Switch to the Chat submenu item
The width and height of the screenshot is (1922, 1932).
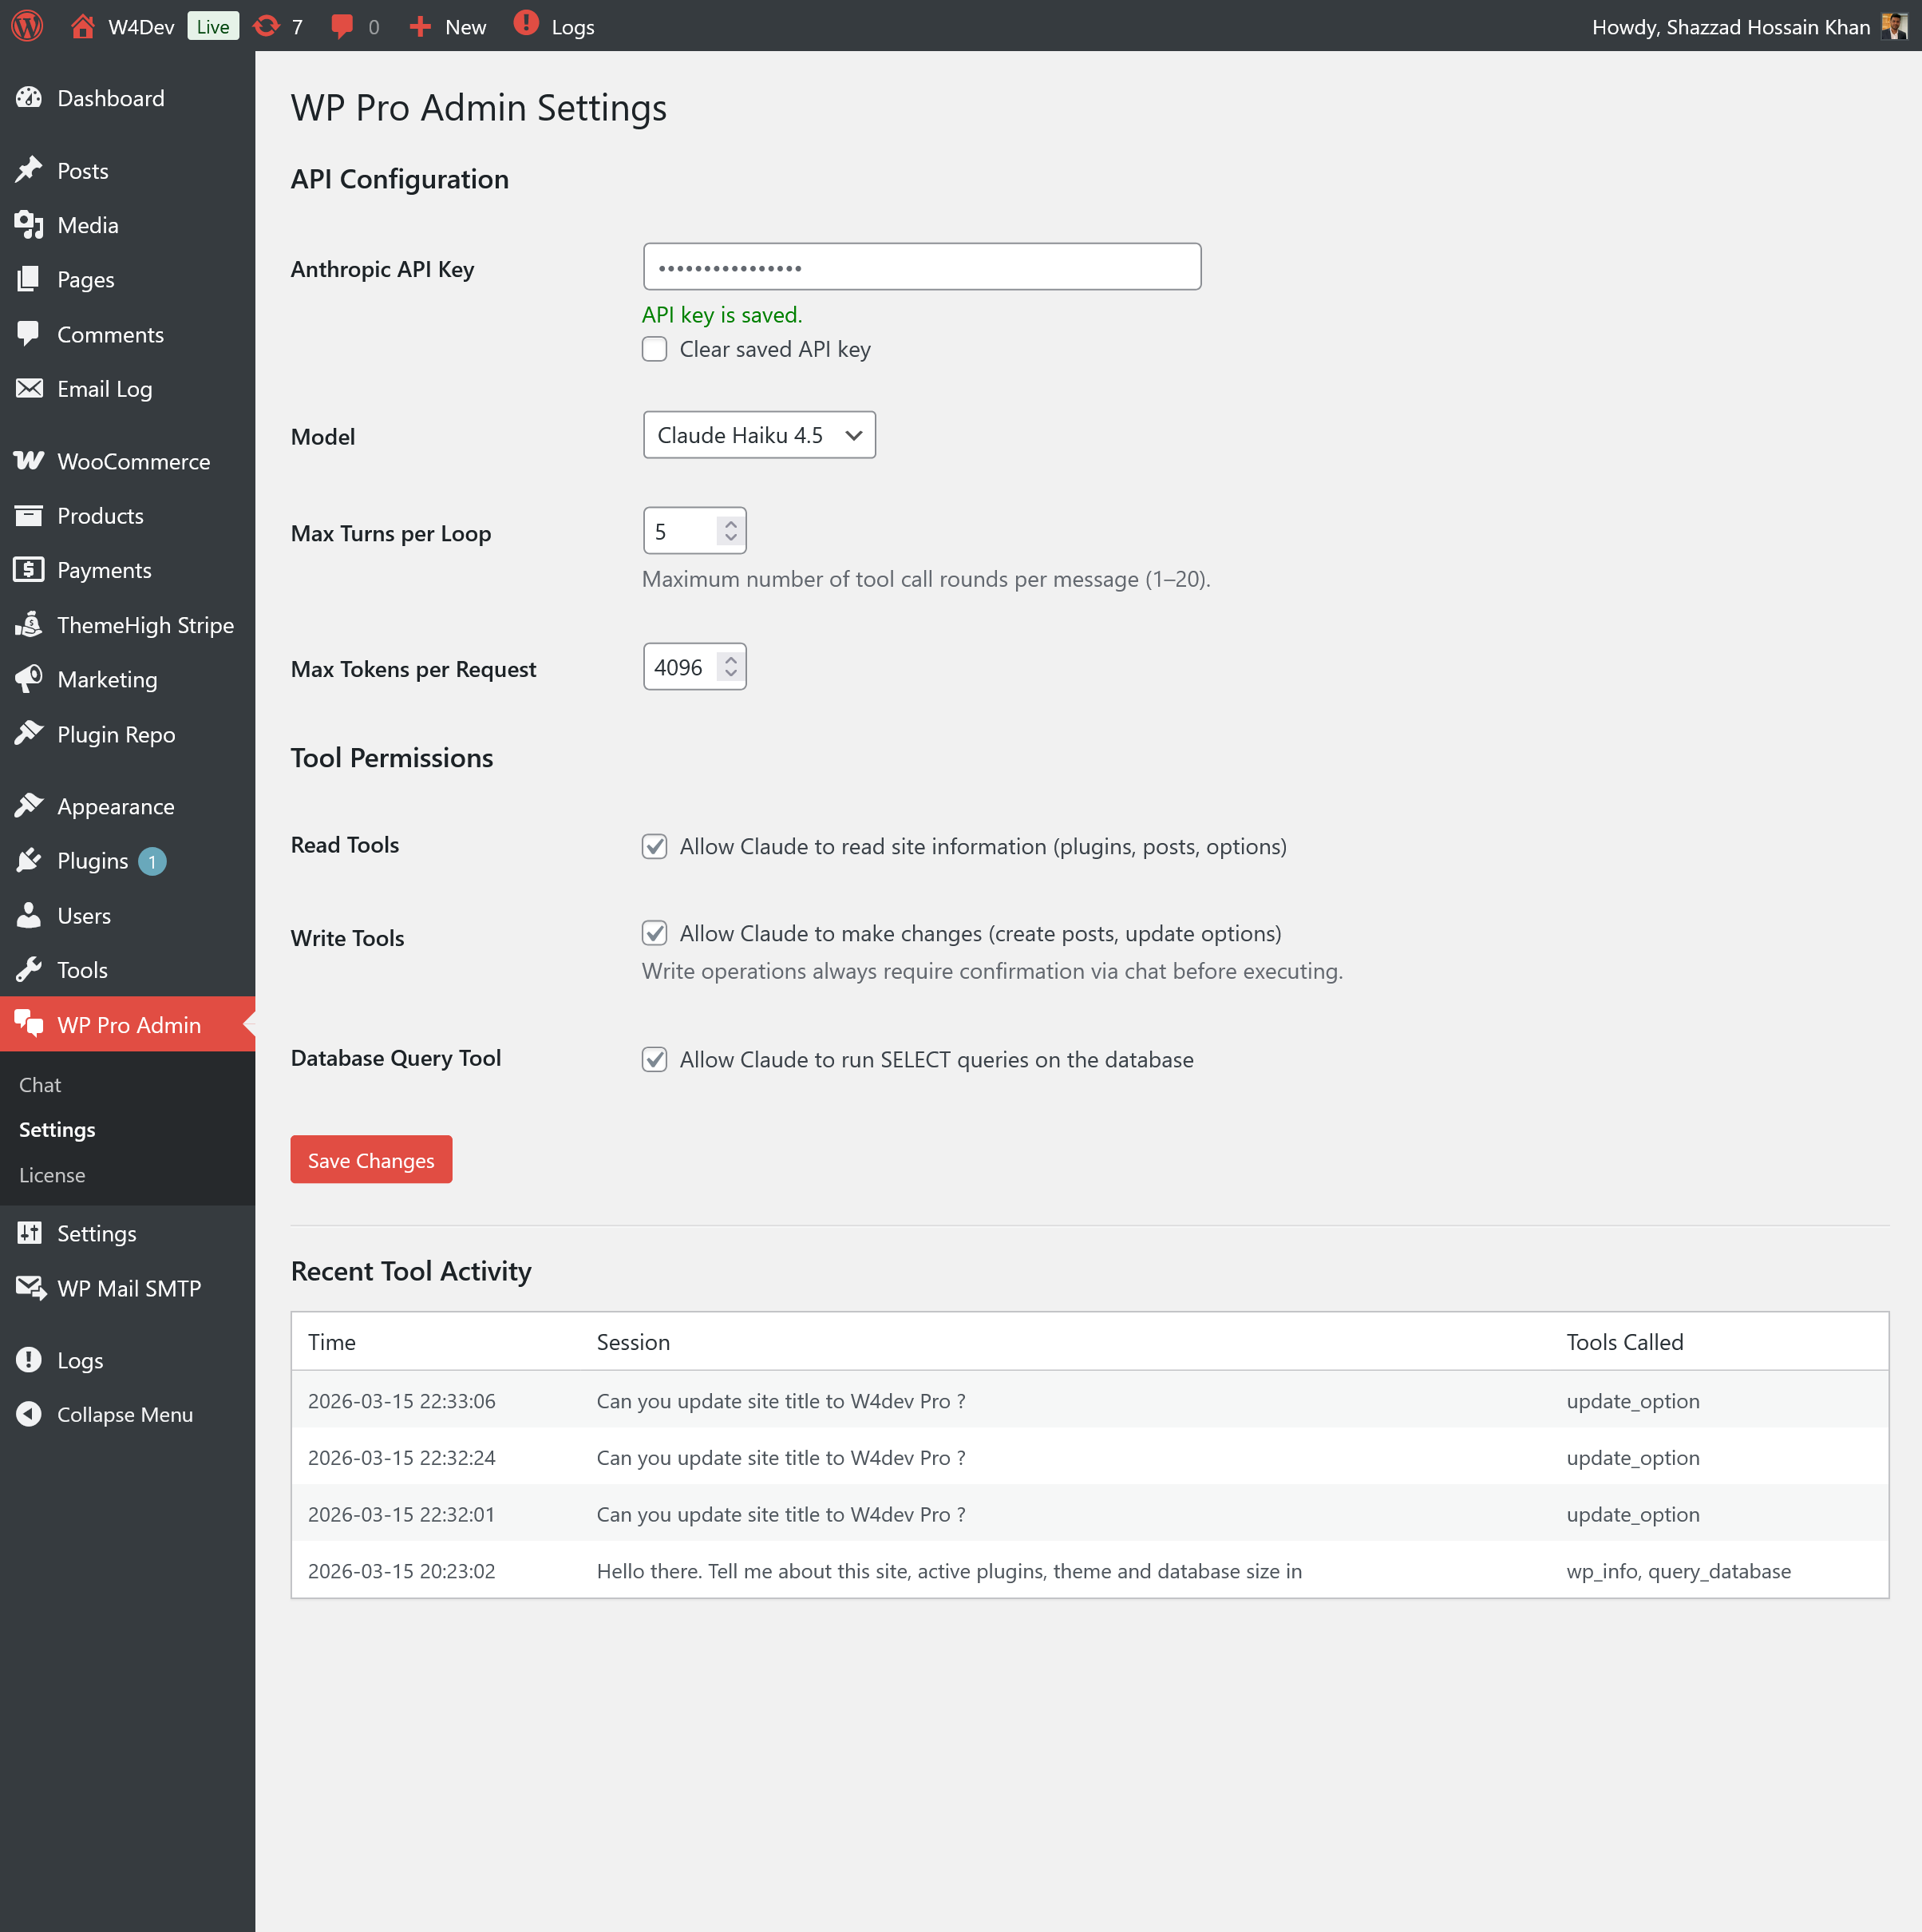tap(40, 1084)
